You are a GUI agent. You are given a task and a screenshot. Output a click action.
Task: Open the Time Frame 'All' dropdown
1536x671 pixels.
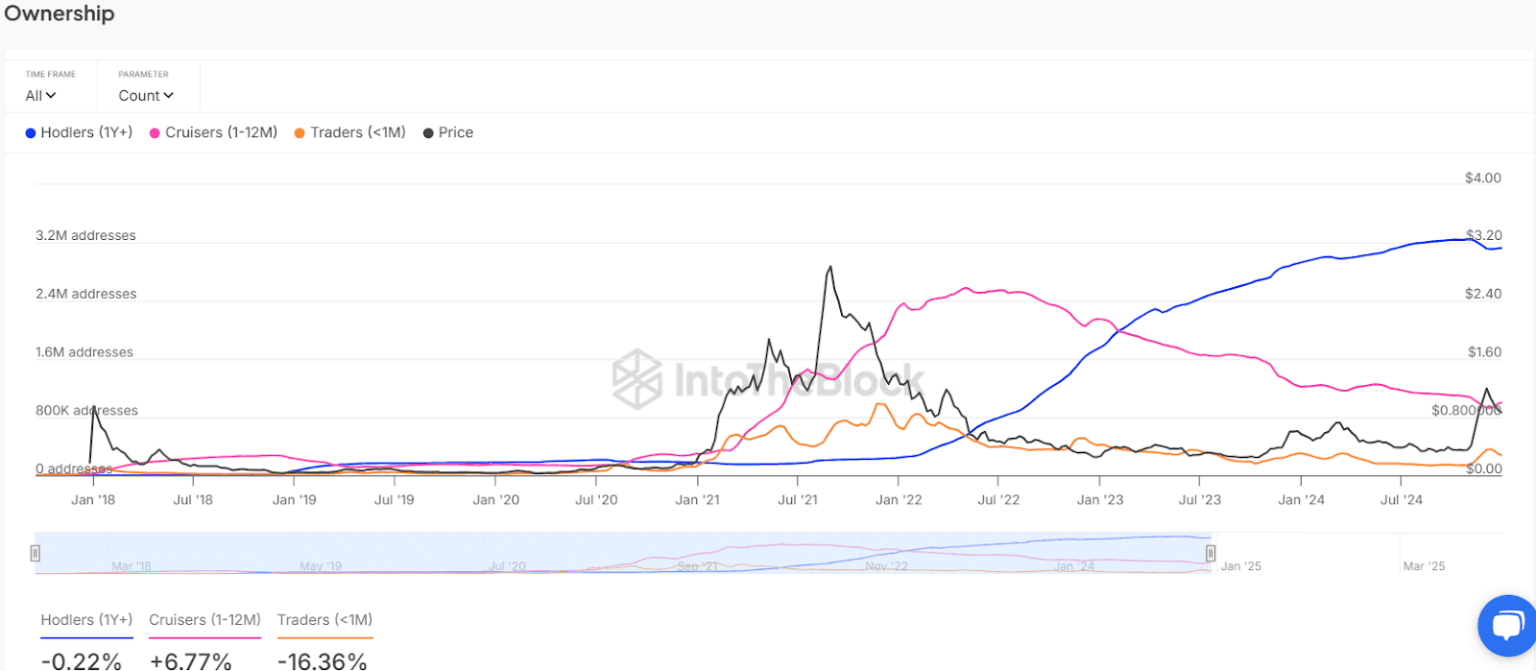pos(41,96)
